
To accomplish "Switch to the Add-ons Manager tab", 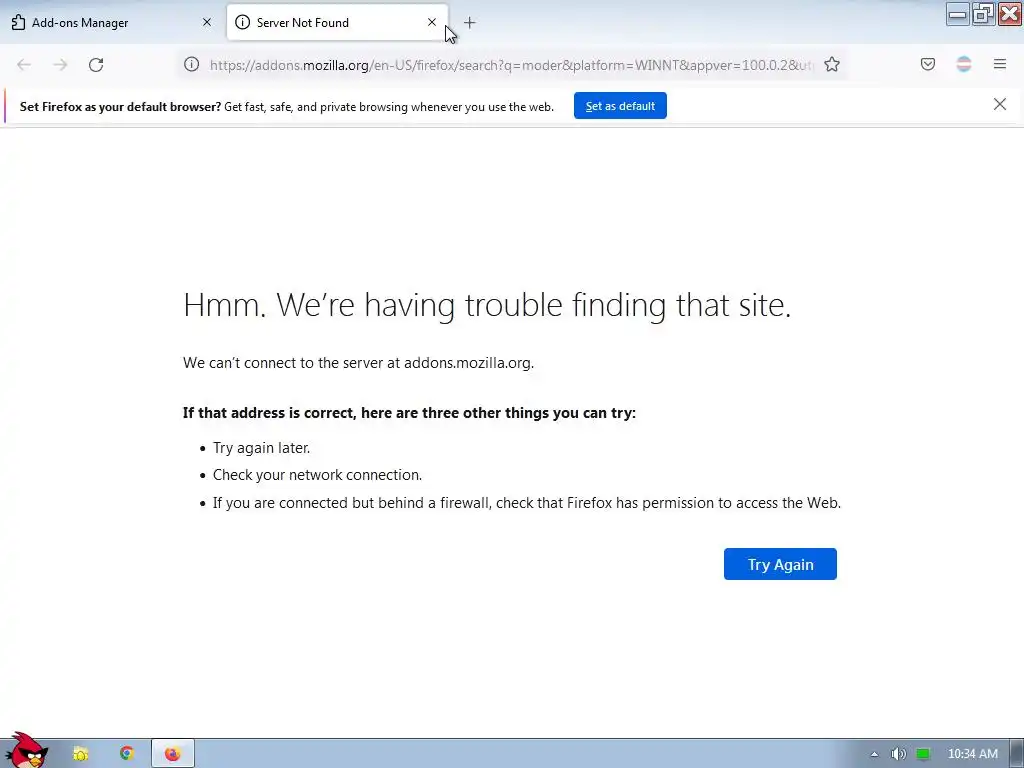I will coord(111,22).
